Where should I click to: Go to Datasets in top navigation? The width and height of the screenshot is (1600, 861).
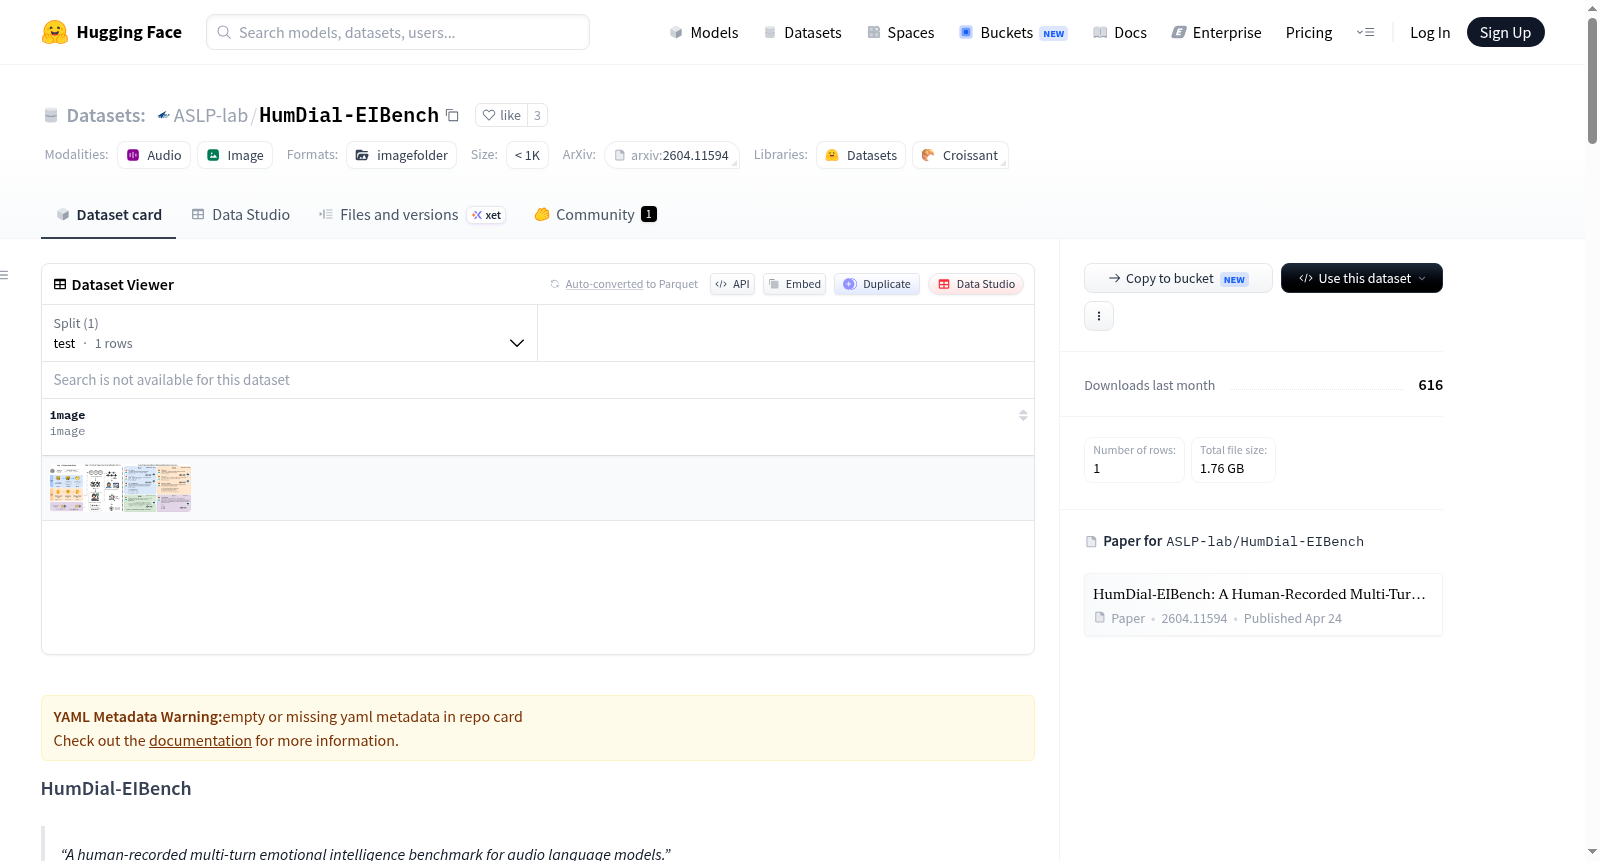[803, 32]
